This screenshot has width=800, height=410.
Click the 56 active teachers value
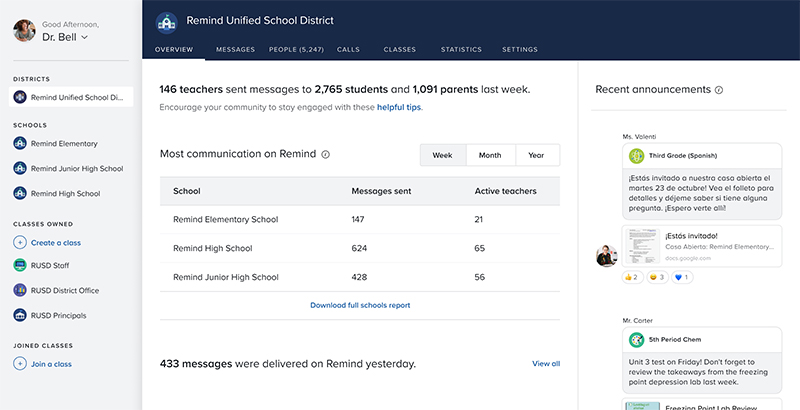coord(480,277)
